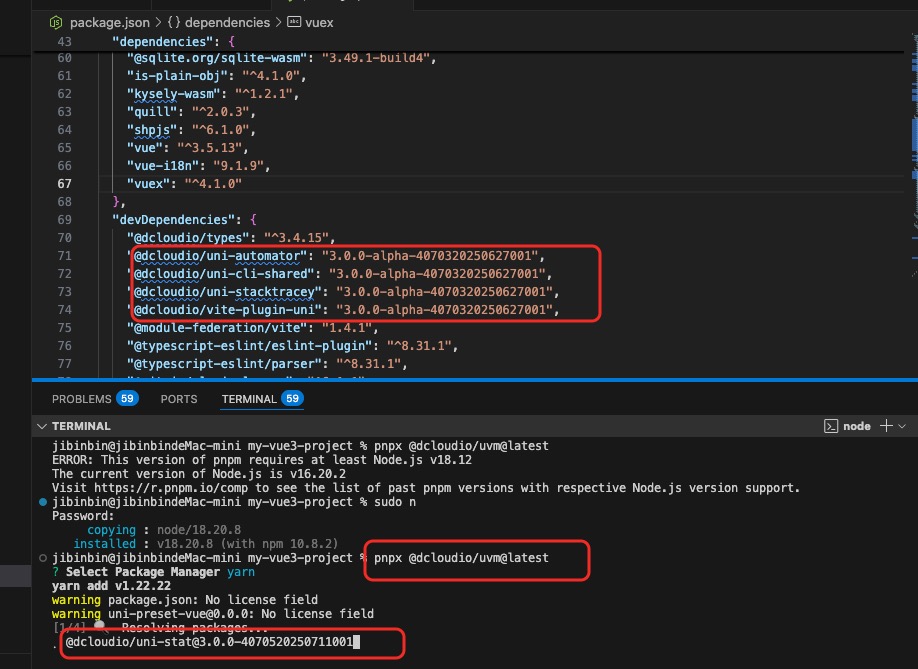Click the "shpjs" dependency key
Image resolution: width=918 pixels, height=669 pixels.
click(x=152, y=130)
